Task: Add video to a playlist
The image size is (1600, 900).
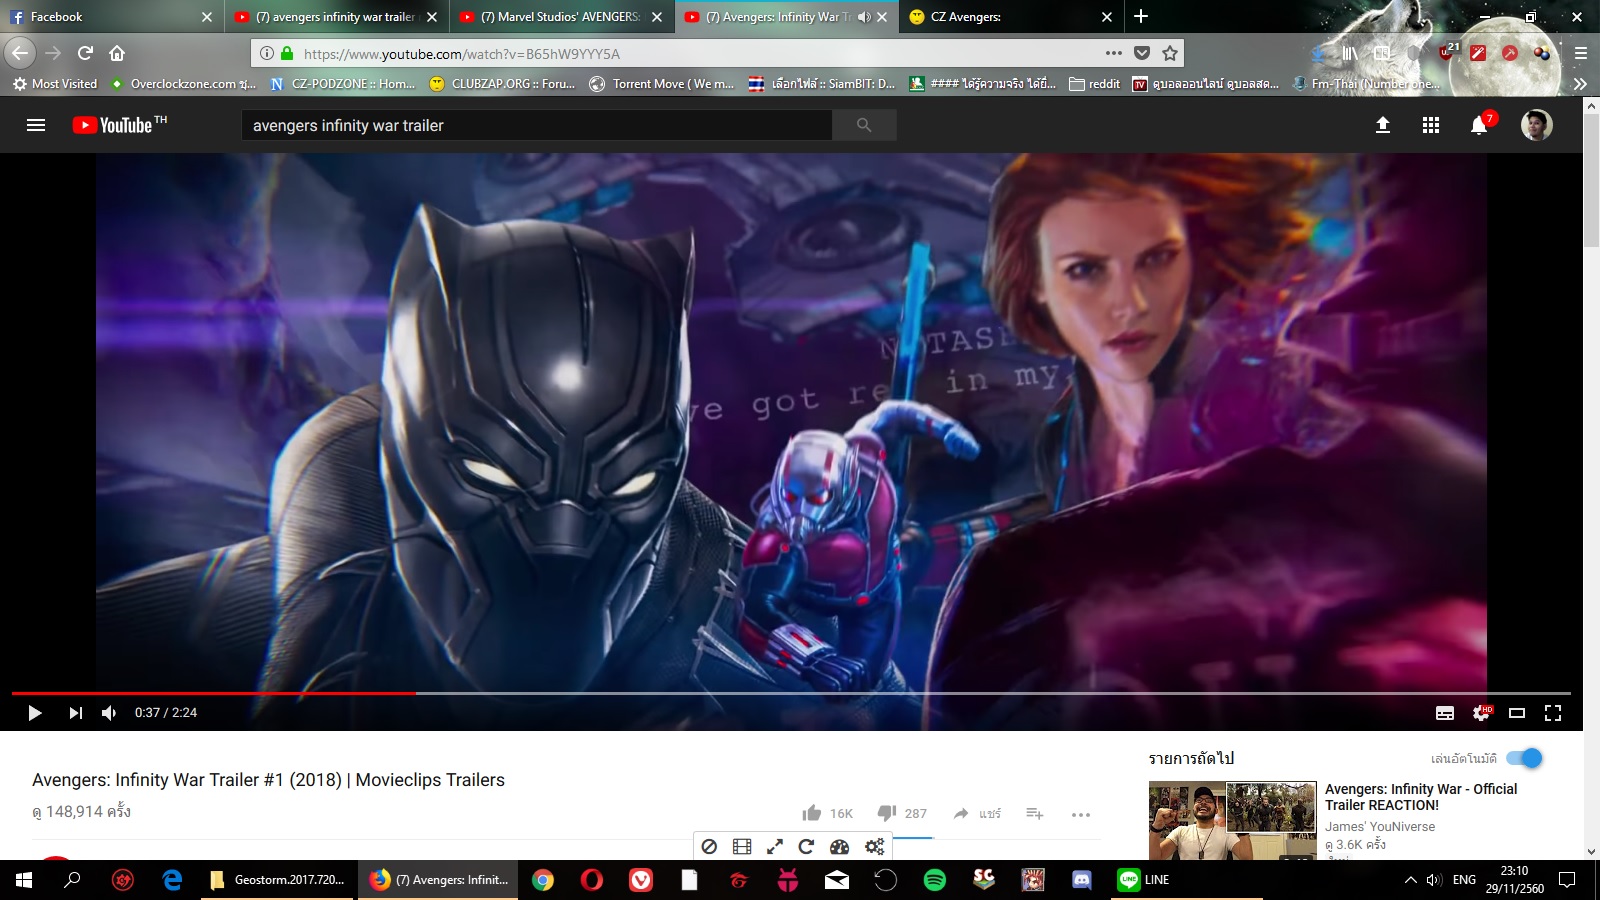Action: point(1035,813)
